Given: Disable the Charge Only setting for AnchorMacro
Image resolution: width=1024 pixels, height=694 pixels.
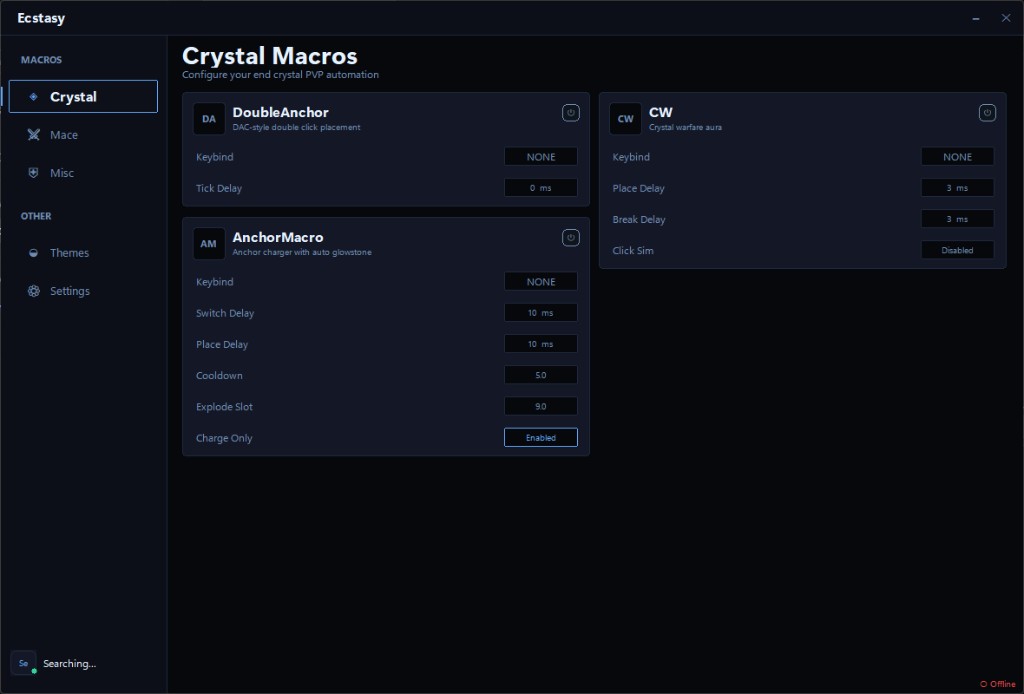Looking at the screenshot, I should pyautogui.click(x=540, y=437).
